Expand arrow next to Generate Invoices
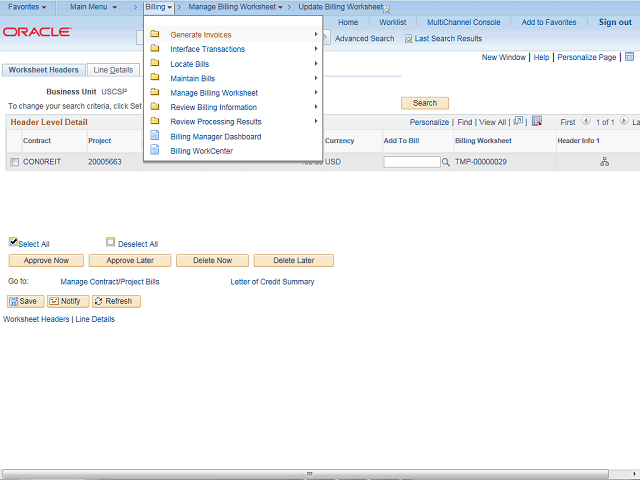Image resolution: width=640 pixels, height=480 pixels. tap(316, 34)
